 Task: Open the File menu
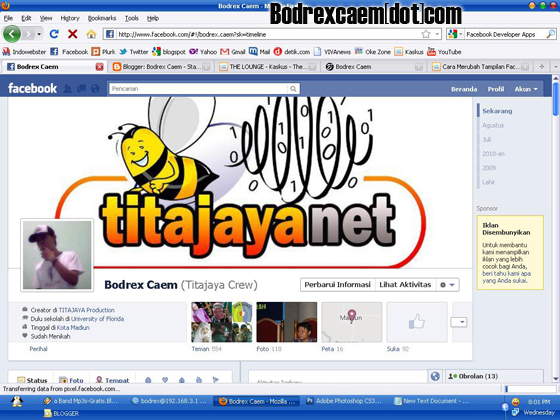pos(8,18)
